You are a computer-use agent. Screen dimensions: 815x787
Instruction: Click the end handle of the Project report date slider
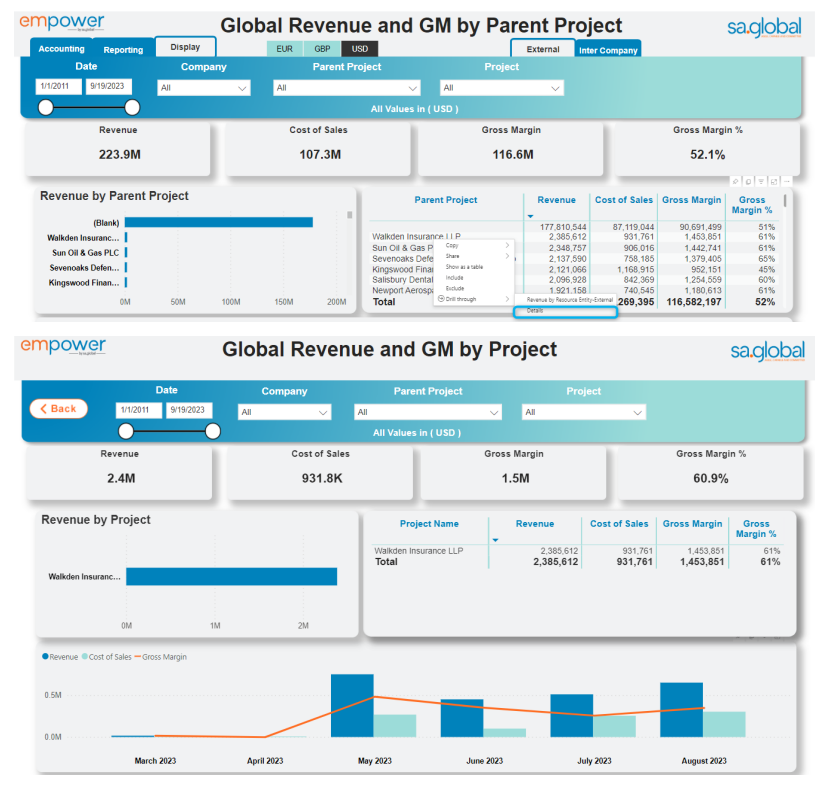(x=213, y=431)
